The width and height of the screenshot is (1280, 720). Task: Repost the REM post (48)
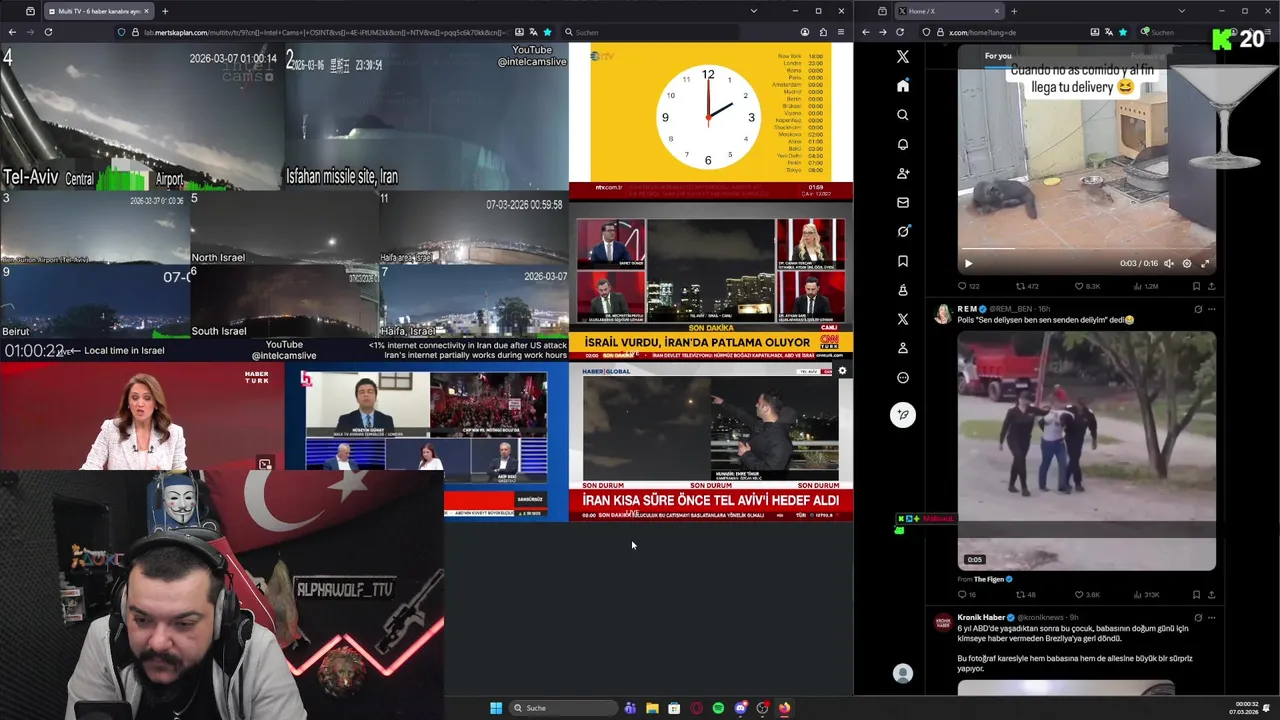(x=1026, y=595)
